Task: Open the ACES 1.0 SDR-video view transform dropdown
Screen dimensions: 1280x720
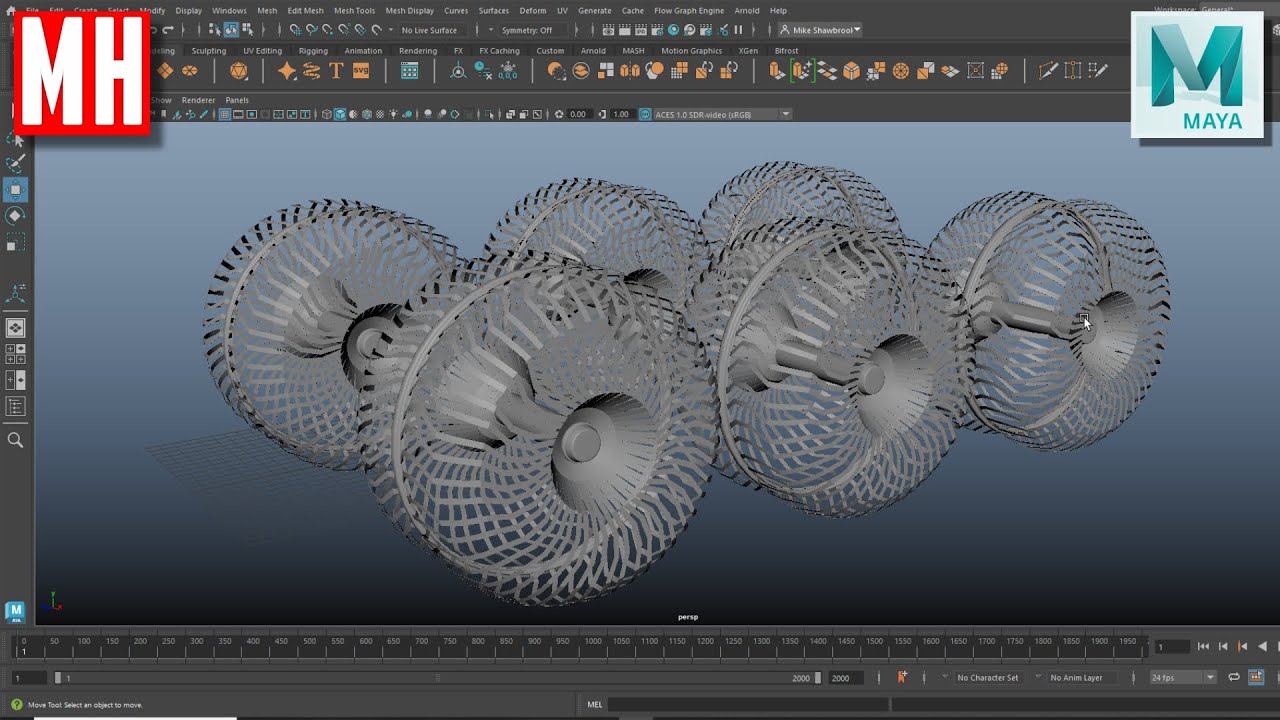Action: click(722, 114)
